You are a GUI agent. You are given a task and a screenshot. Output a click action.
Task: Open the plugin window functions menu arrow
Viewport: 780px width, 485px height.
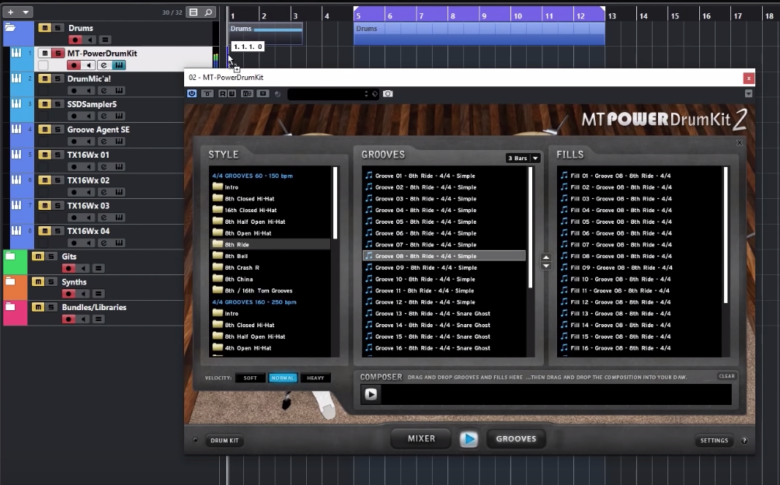tap(748, 94)
